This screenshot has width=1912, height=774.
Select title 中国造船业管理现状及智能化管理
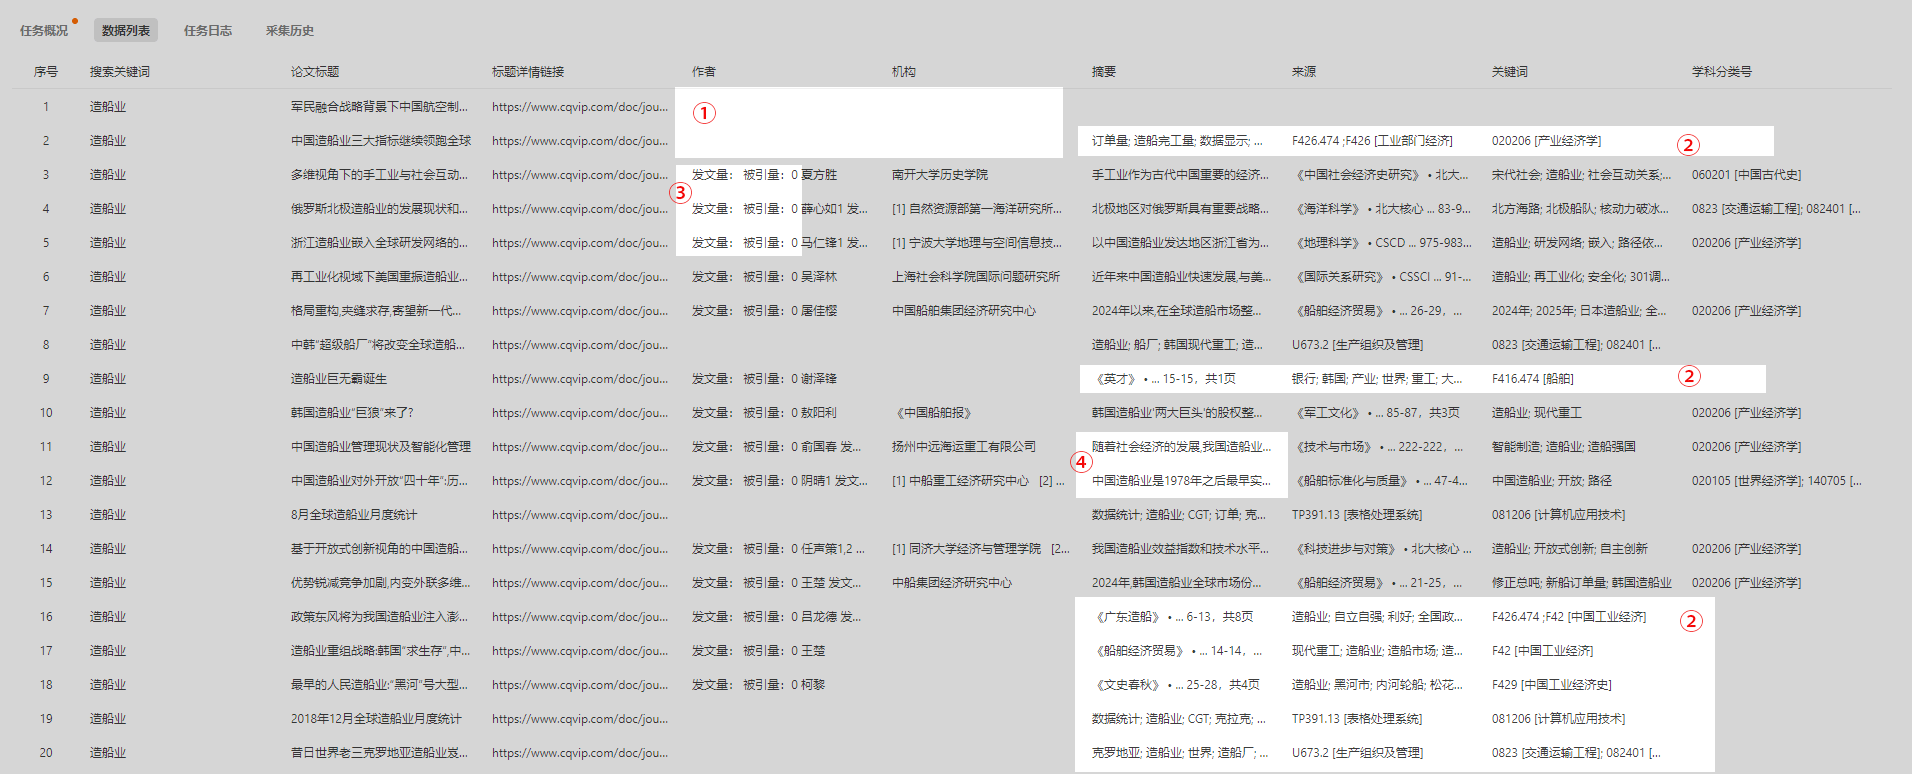381,447
